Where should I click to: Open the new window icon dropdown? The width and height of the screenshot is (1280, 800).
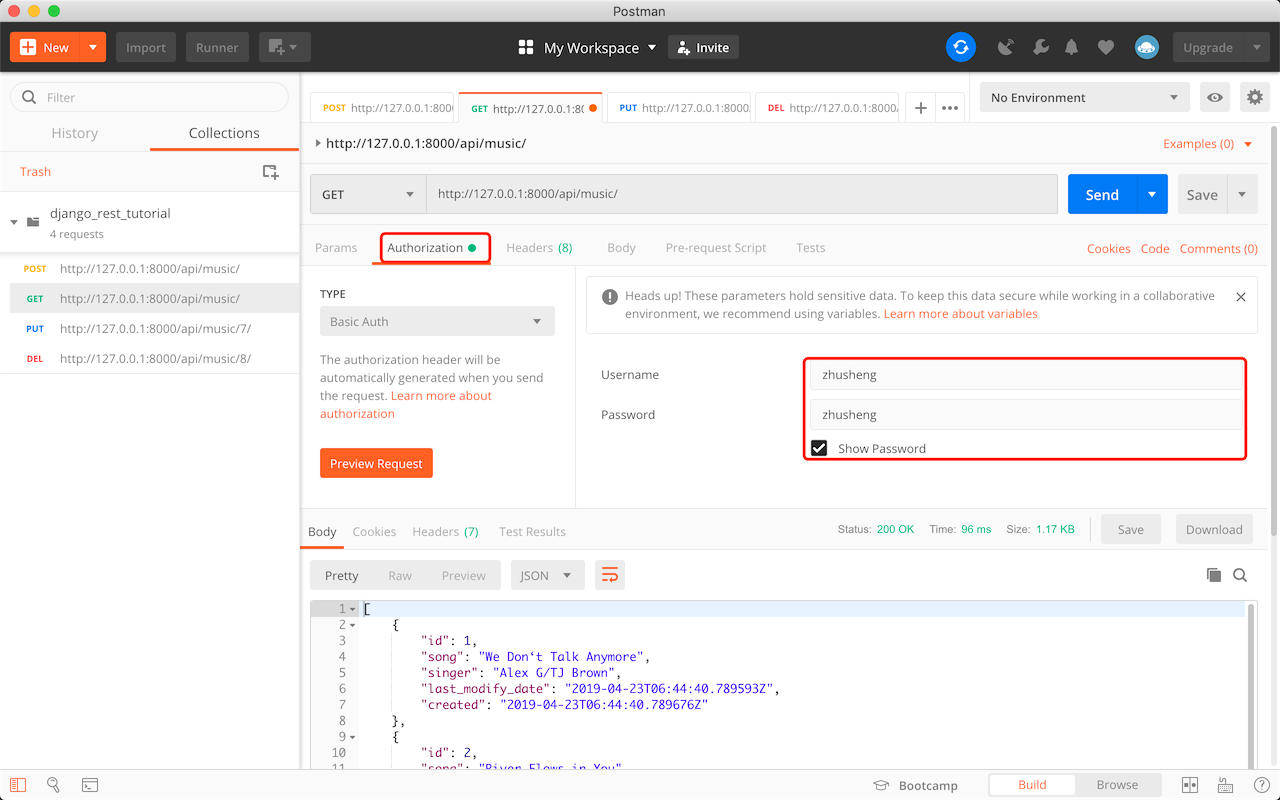click(285, 47)
